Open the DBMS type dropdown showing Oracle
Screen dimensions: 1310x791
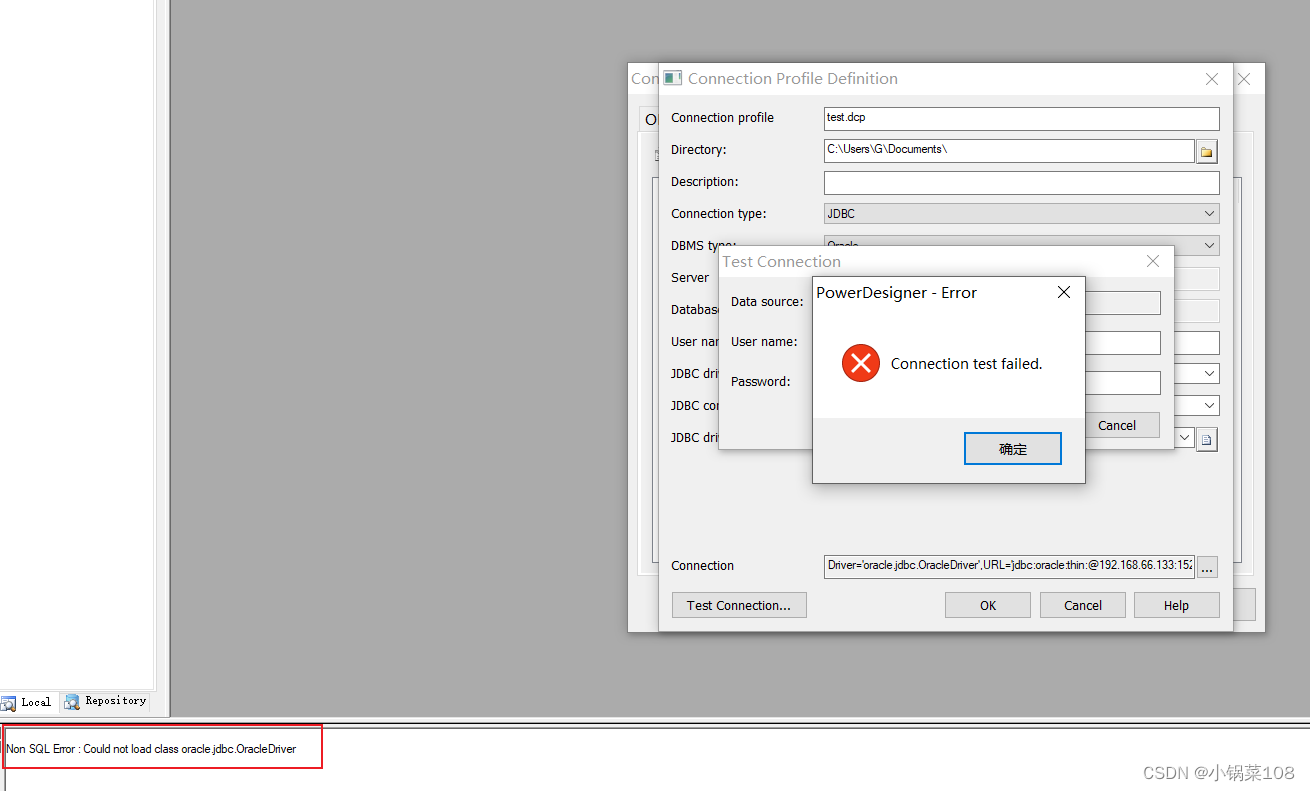coord(1210,245)
